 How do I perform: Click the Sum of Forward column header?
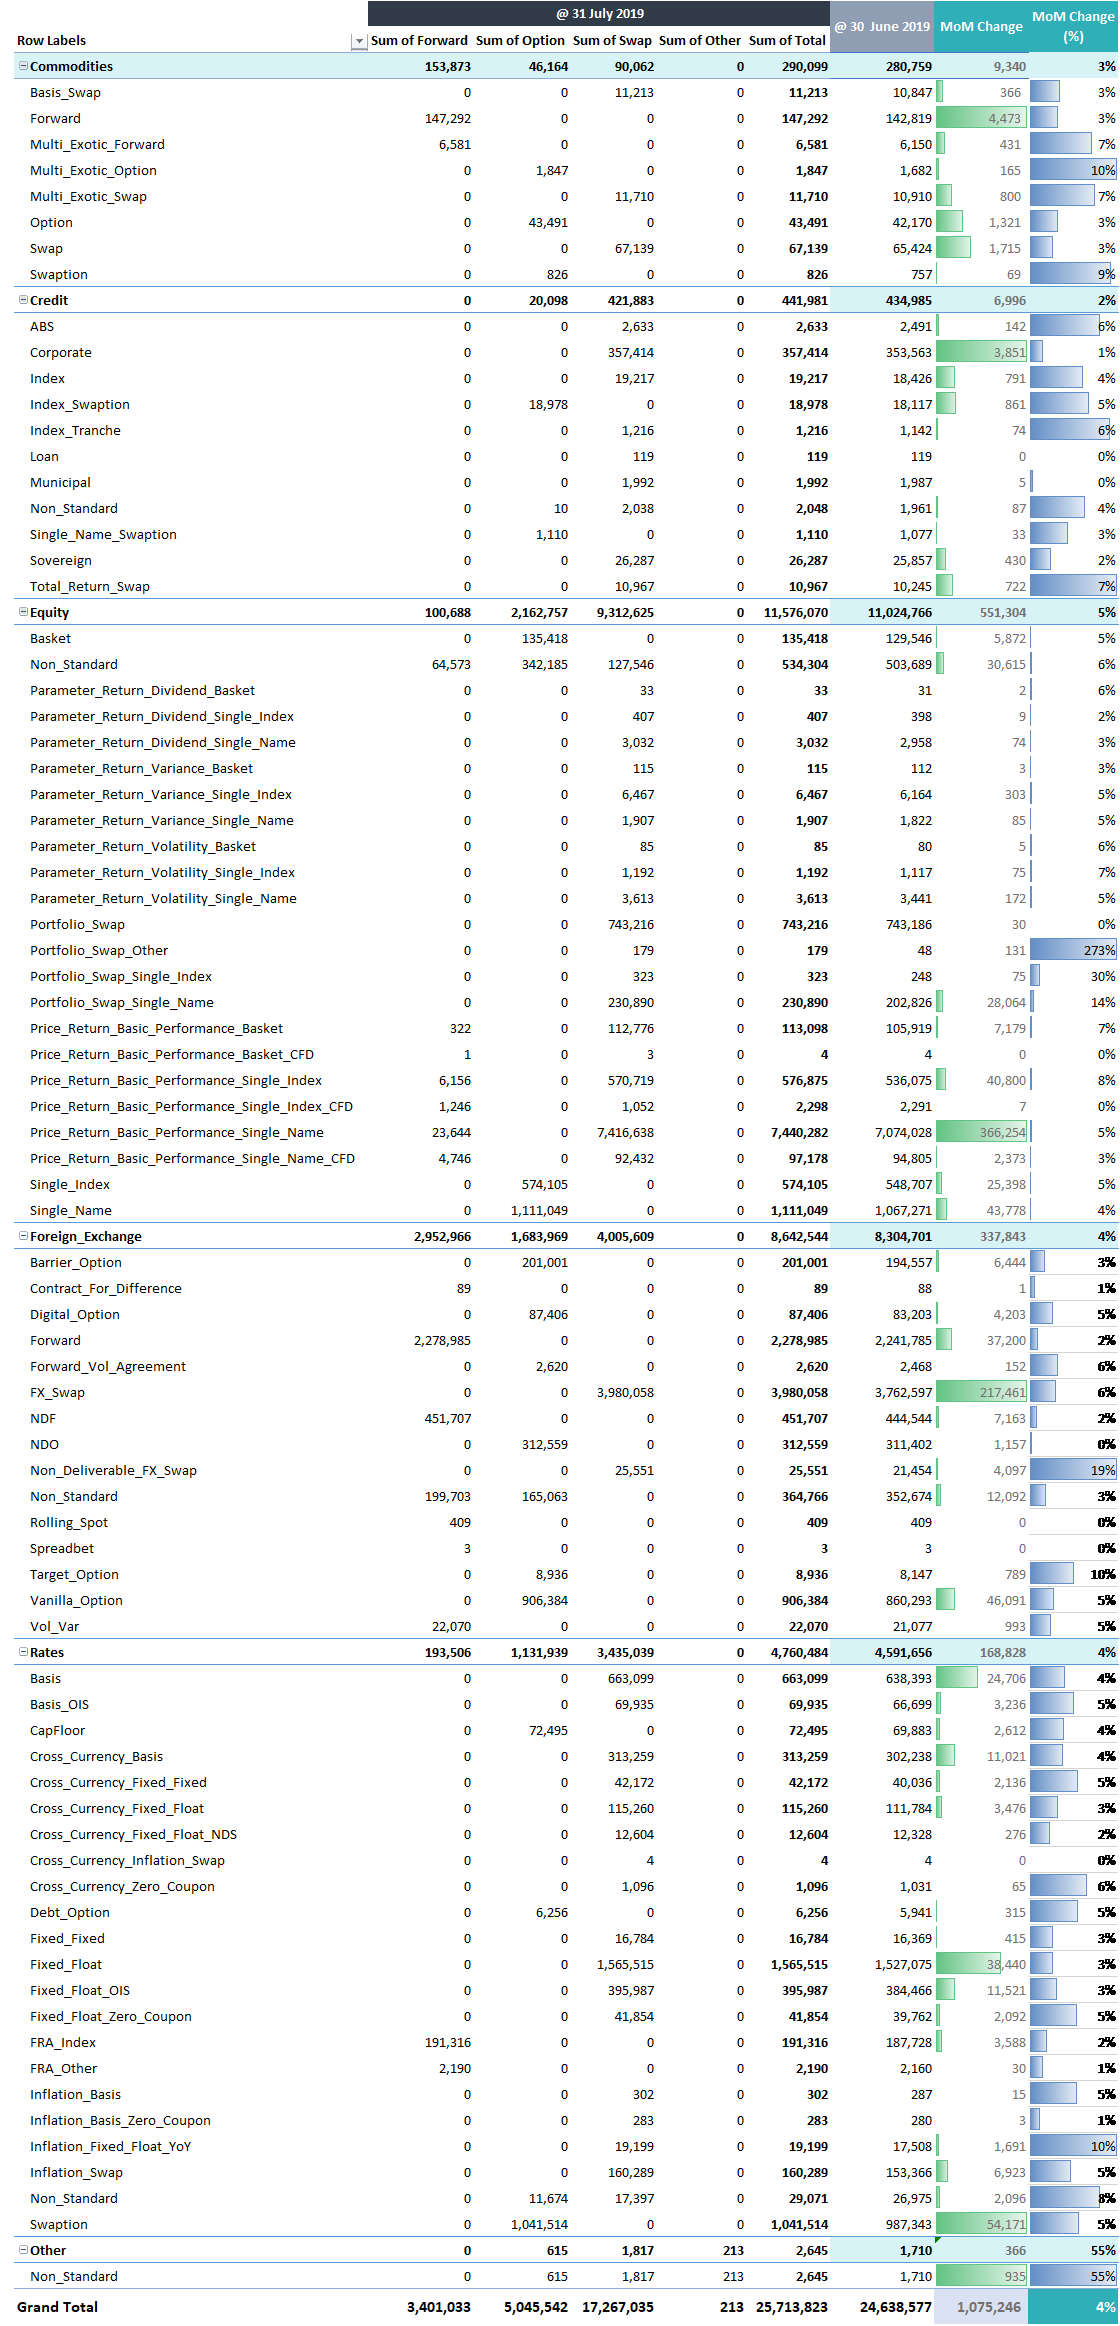pos(419,41)
